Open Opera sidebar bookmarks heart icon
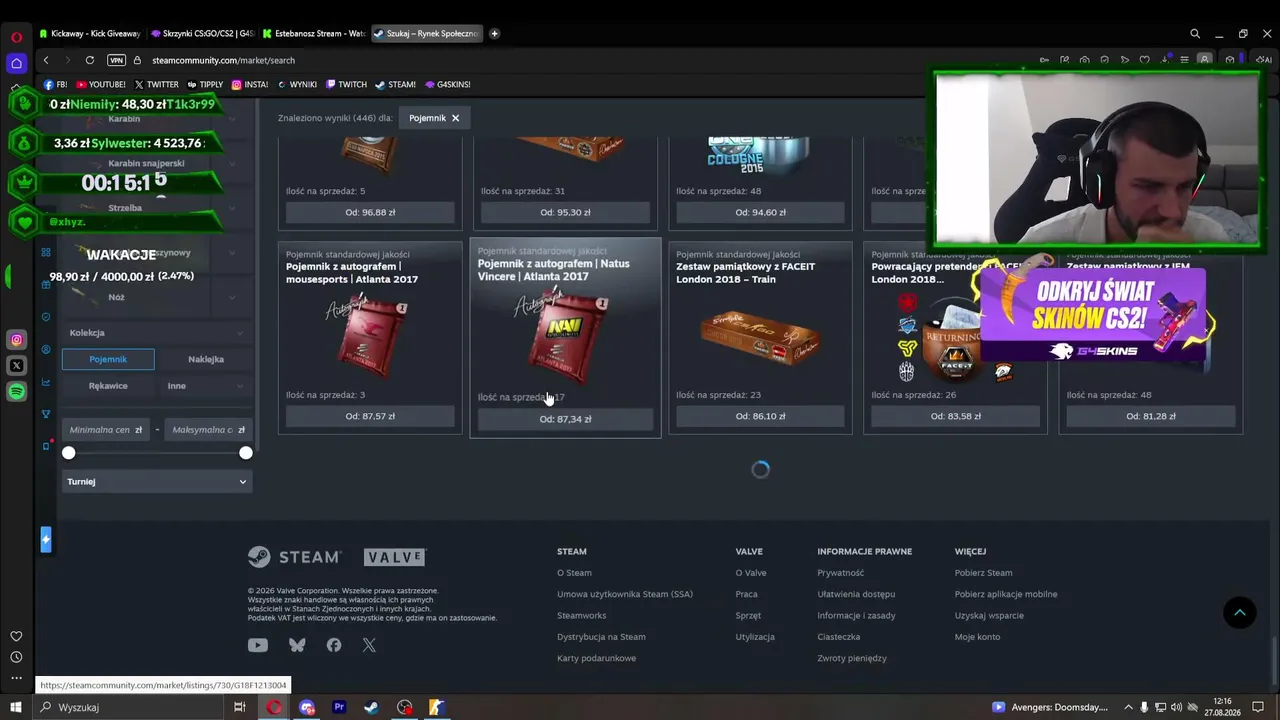Screen dimensions: 1280x720 point(16,636)
